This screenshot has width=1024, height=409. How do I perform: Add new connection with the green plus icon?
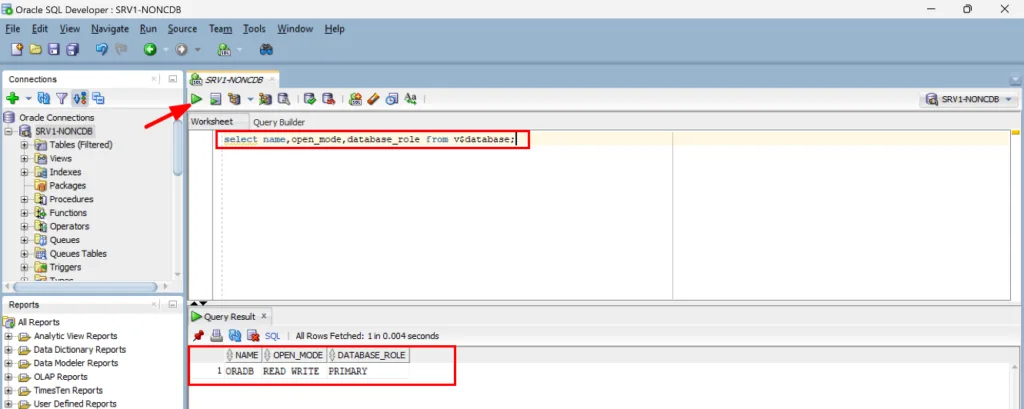coord(12,99)
